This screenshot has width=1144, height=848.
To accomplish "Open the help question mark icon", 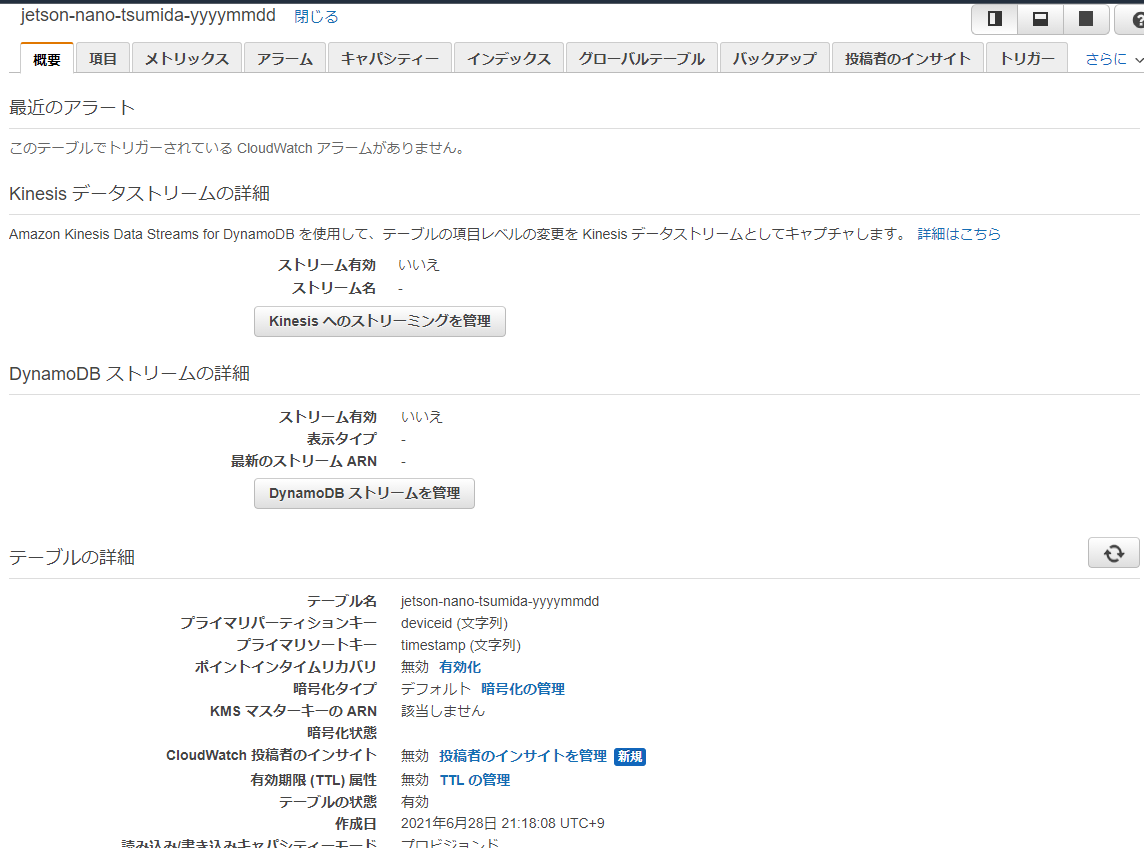I will [1135, 20].
